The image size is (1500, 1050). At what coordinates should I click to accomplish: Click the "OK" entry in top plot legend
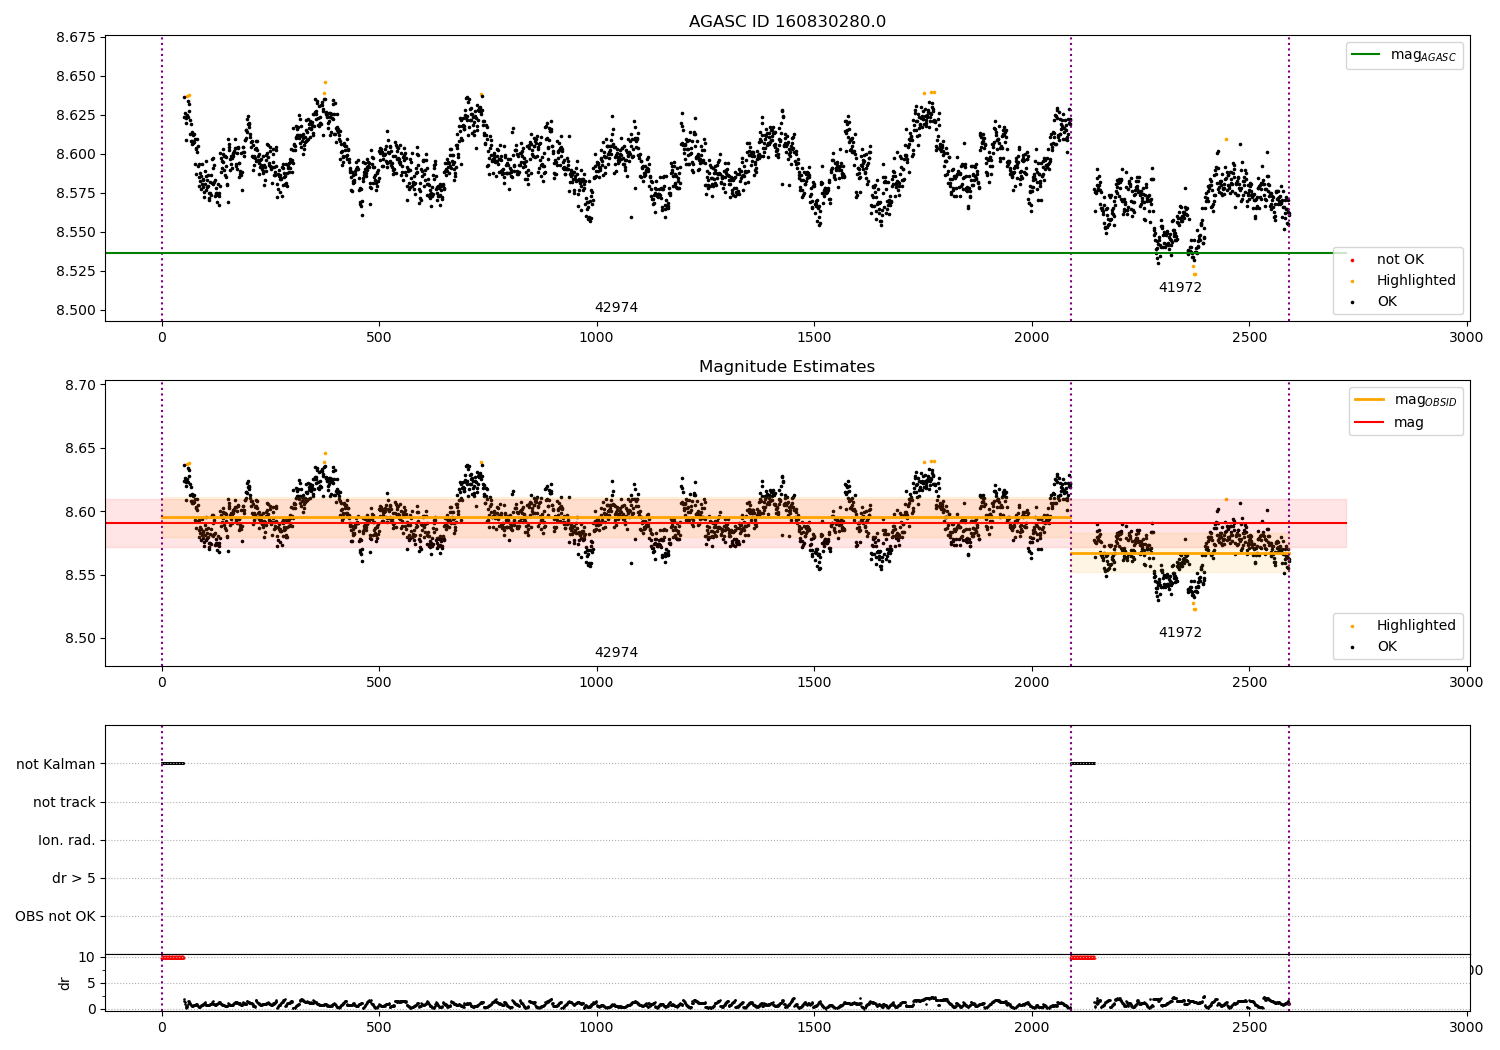click(1387, 302)
